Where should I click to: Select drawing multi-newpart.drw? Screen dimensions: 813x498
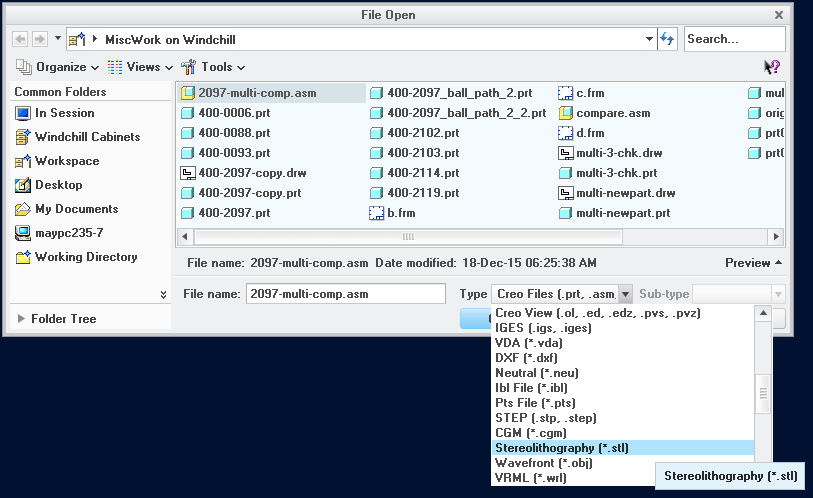pyautogui.click(x=617, y=193)
